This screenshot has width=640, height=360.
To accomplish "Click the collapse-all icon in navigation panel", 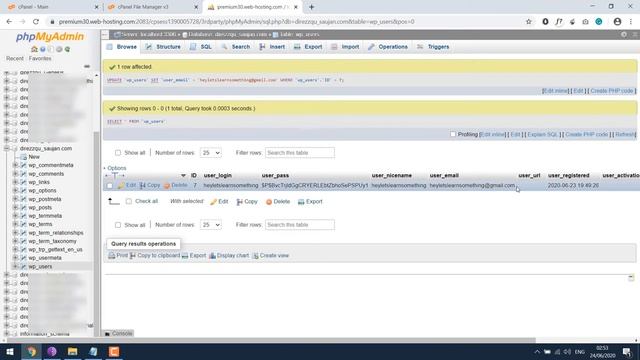I will [87, 66].
